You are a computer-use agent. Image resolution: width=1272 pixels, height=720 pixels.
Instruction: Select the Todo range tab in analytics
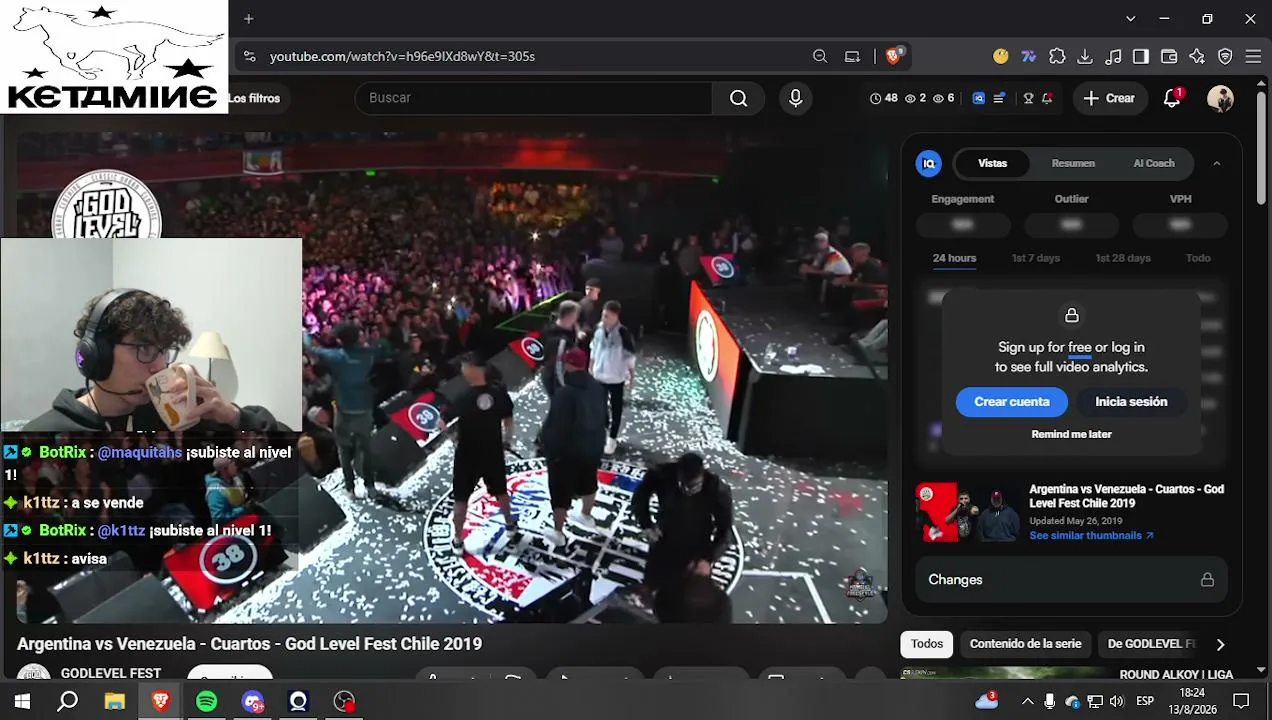click(1198, 258)
